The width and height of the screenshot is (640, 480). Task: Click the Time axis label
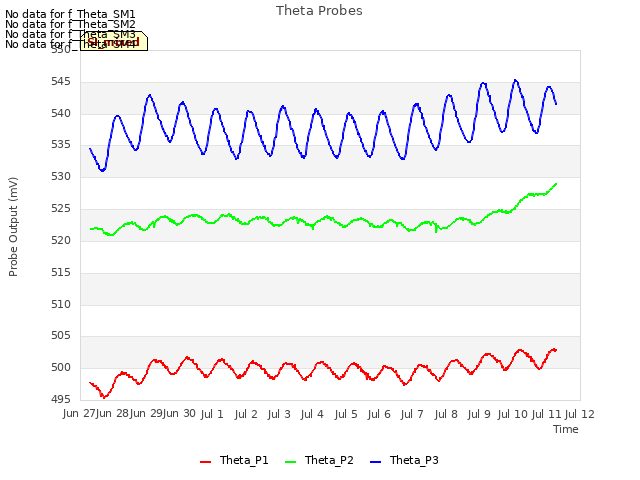[x=566, y=429]
